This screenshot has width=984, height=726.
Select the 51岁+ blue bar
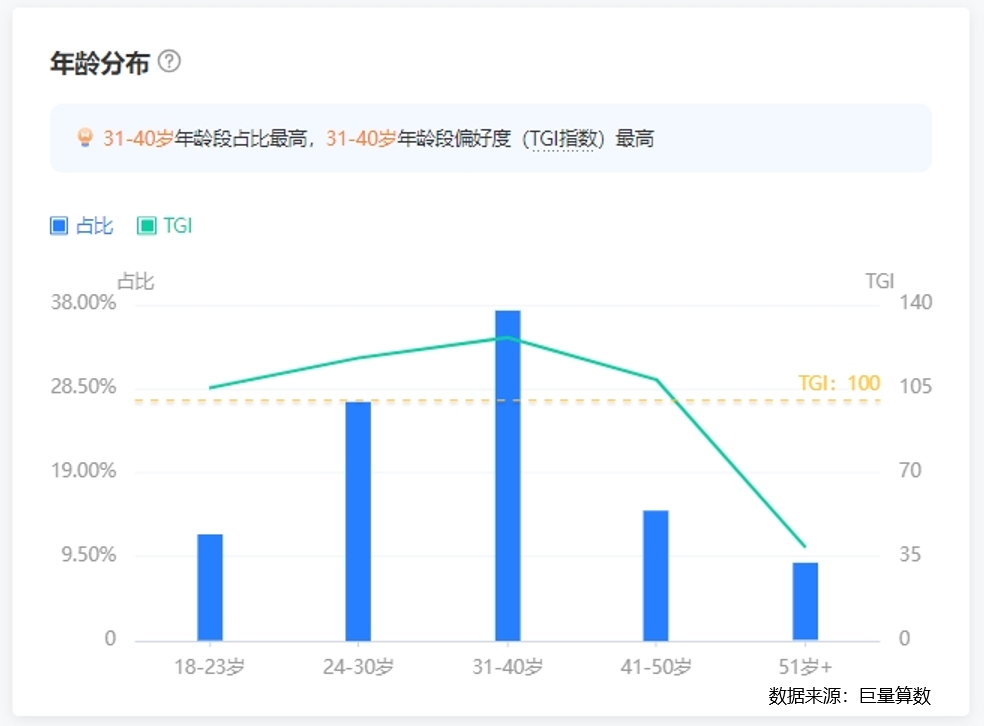coord(805,601)
